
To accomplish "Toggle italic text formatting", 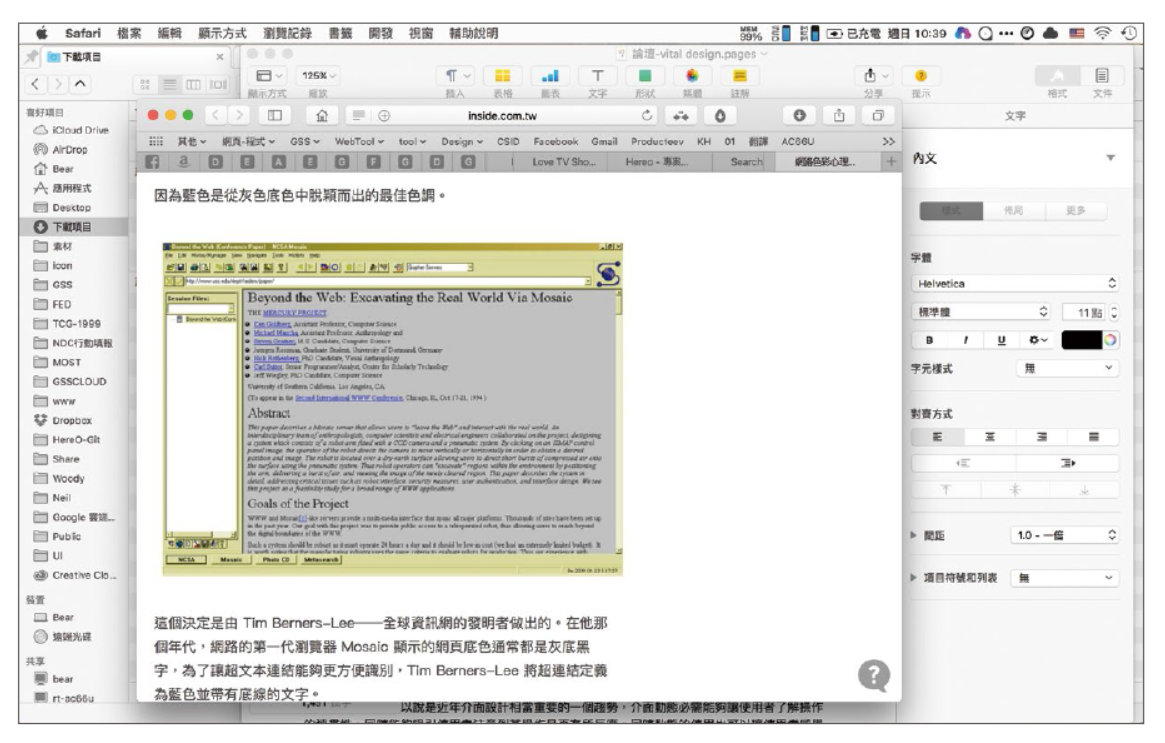I will (965, 340).
